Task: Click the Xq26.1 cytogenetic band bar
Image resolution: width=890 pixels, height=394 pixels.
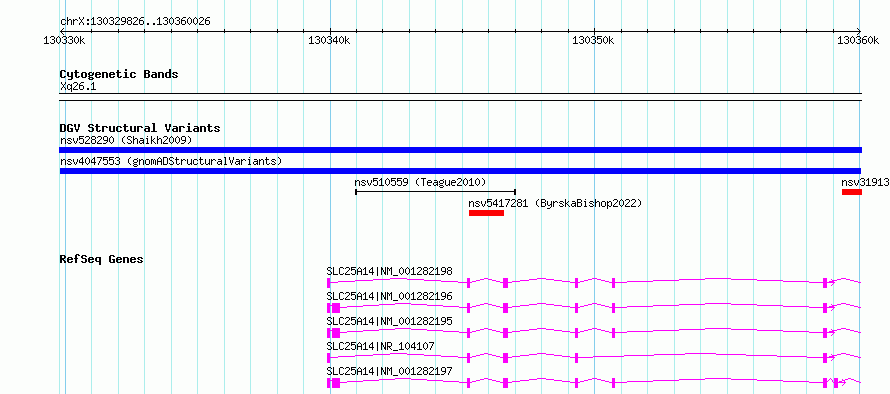Action: coord(460,97)
